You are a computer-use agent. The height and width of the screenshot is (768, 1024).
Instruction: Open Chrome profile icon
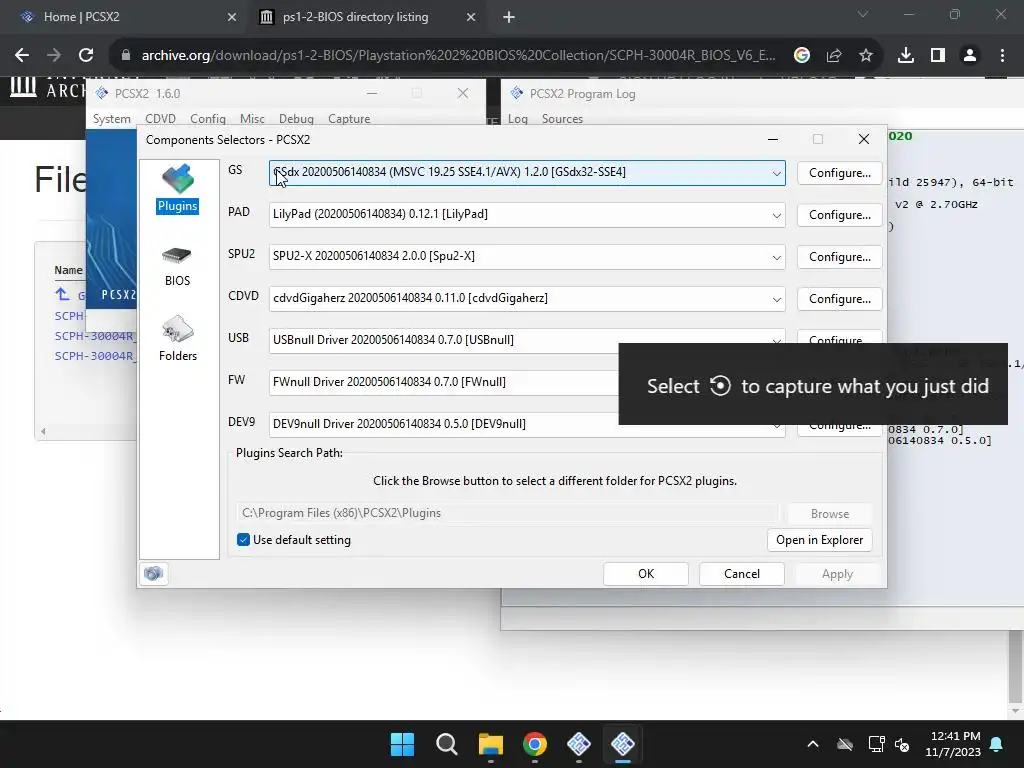(x=970, y=56)
